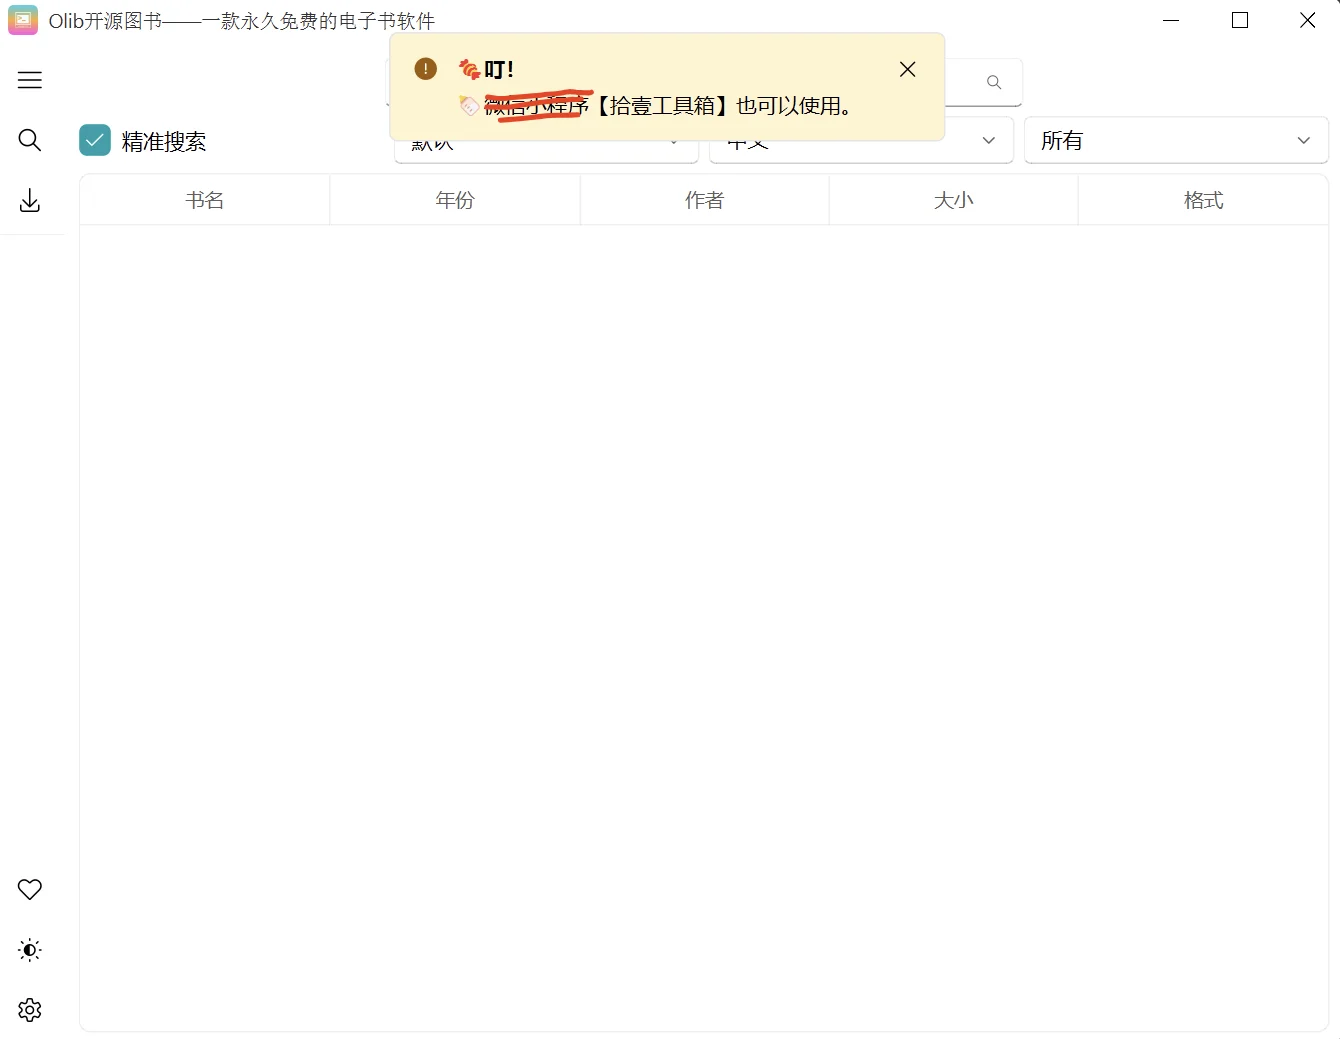The image size is (1340, 1039).
Task: Click the magnifier search button
Action: coord(994,82)
